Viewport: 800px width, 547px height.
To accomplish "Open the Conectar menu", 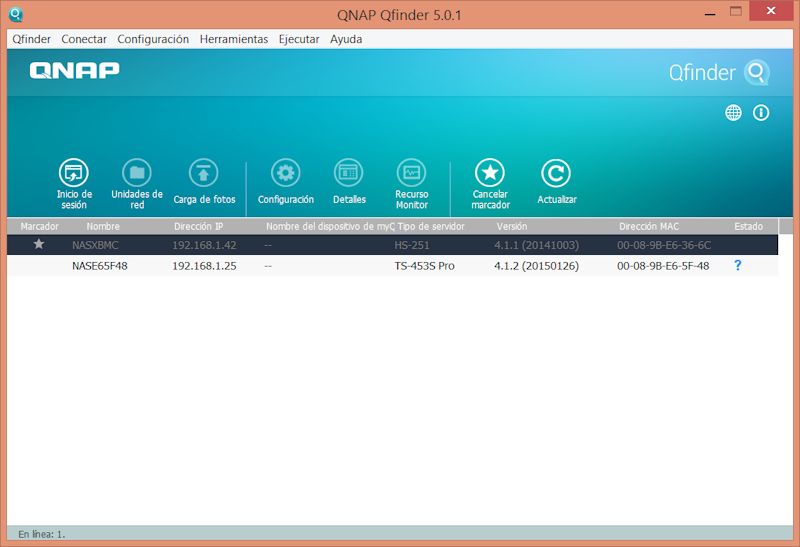I will tap(84, 39).
